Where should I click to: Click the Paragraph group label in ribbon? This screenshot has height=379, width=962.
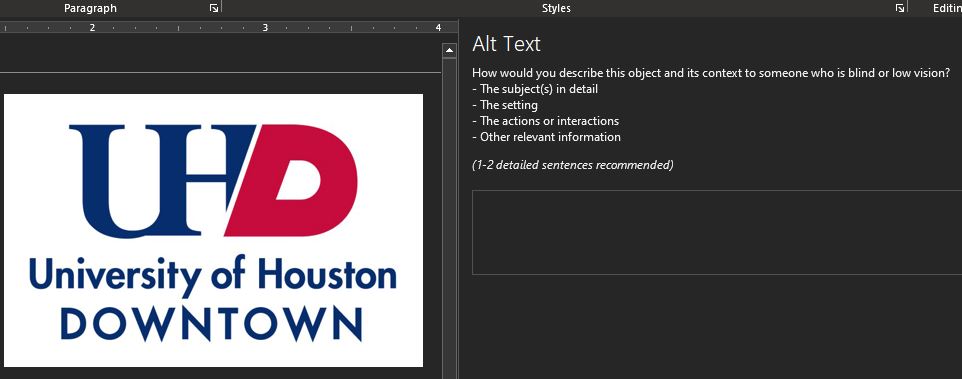[x=90, y=8]
